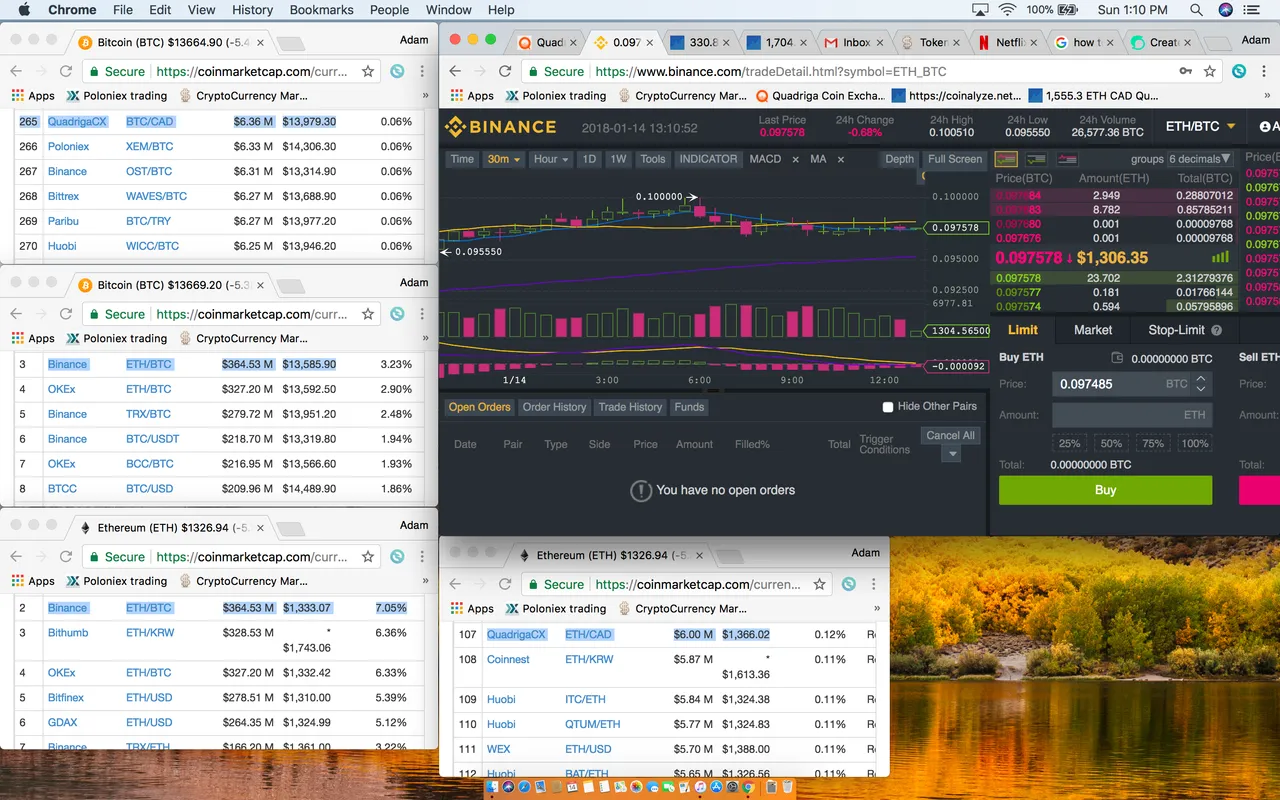The width and height of the screenshot is (1280, 800).
Task: Open the Wi-Fi menu in the menu bar
Action: pos(1007,10)
